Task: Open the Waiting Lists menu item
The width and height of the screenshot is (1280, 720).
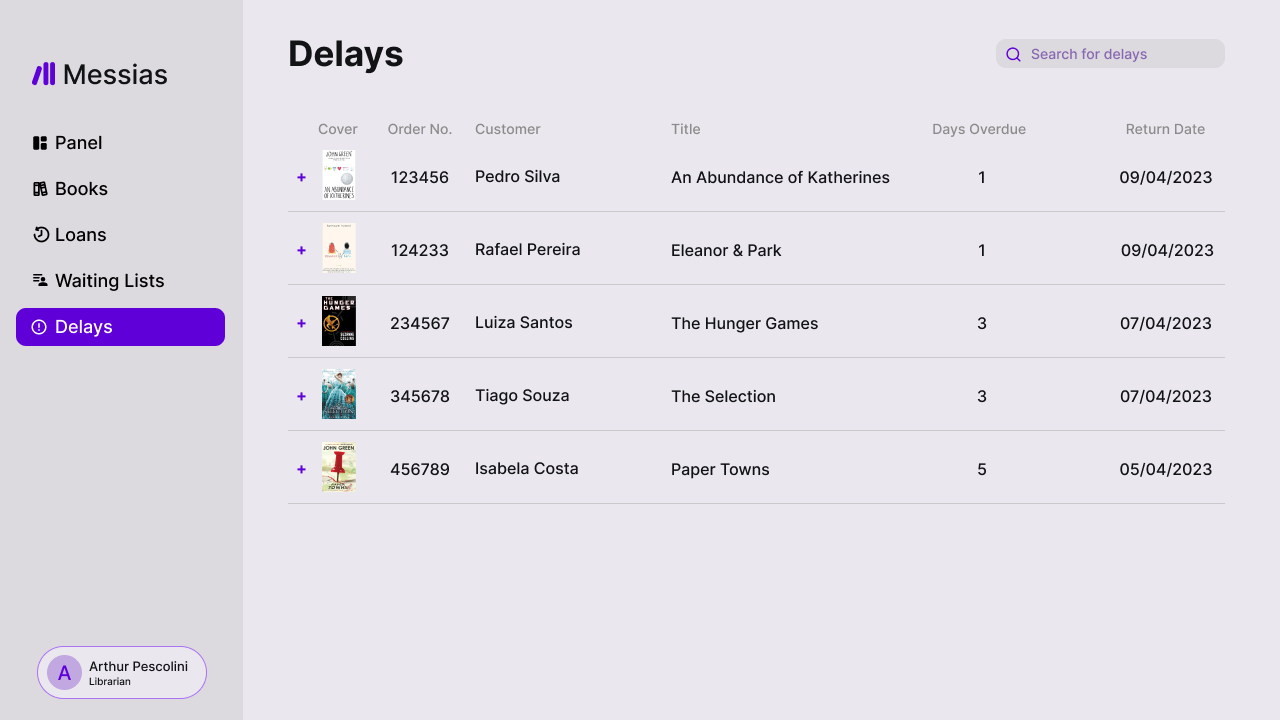Action: click(109, 281)
